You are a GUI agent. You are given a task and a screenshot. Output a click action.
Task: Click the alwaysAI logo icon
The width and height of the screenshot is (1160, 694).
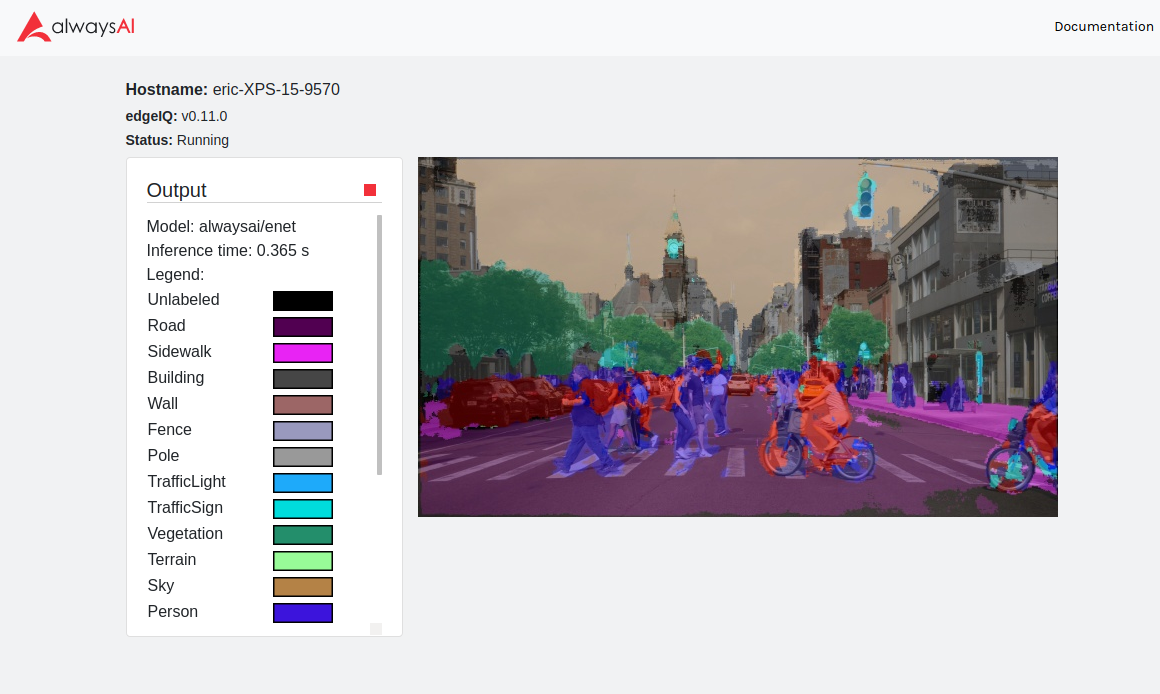[x=33, y=27]
